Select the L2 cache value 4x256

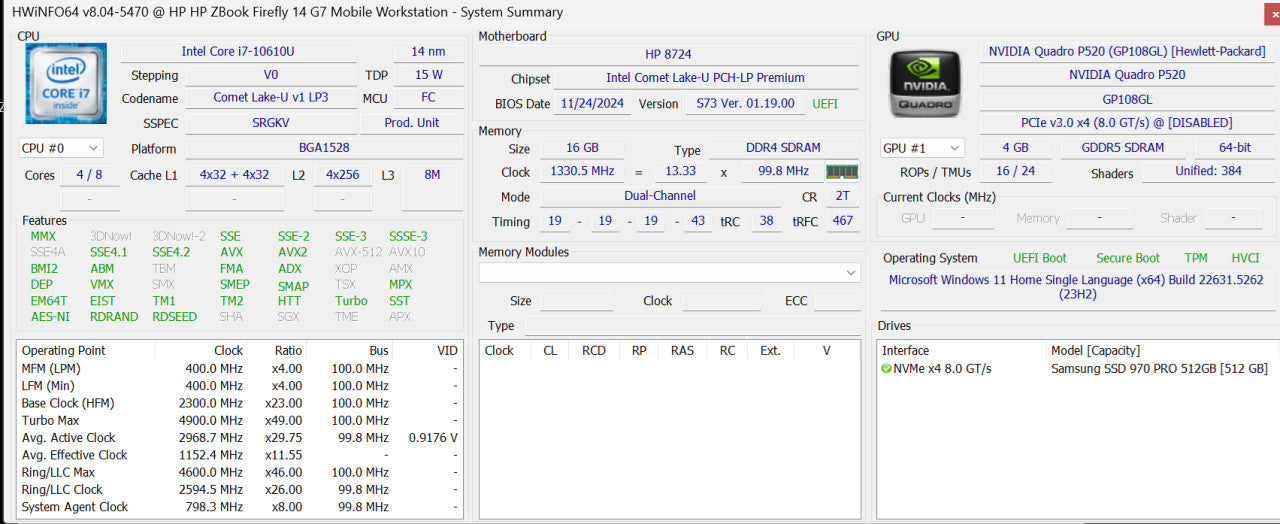(342, 175)
